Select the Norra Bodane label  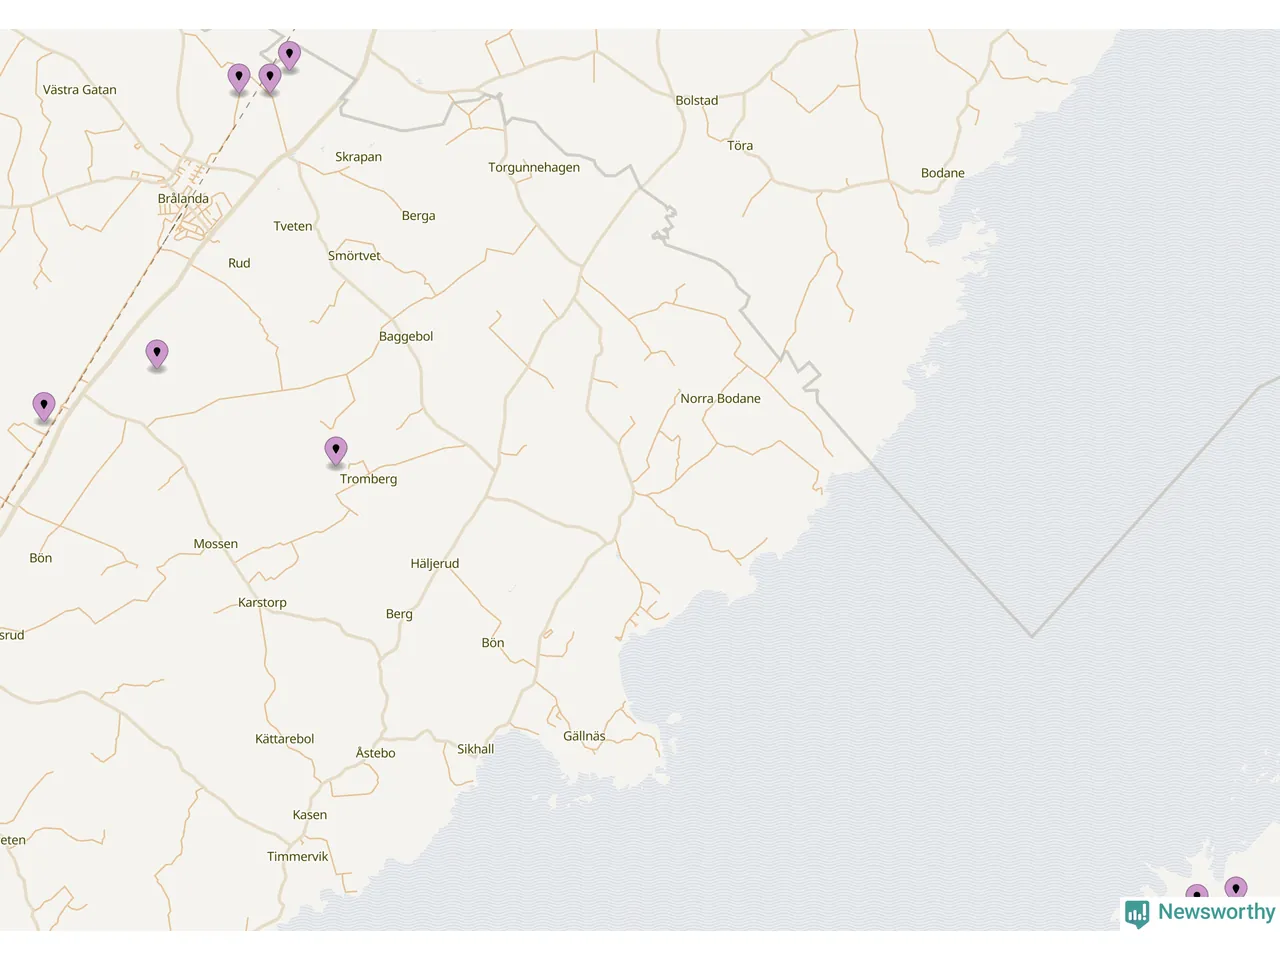point(720,398)
